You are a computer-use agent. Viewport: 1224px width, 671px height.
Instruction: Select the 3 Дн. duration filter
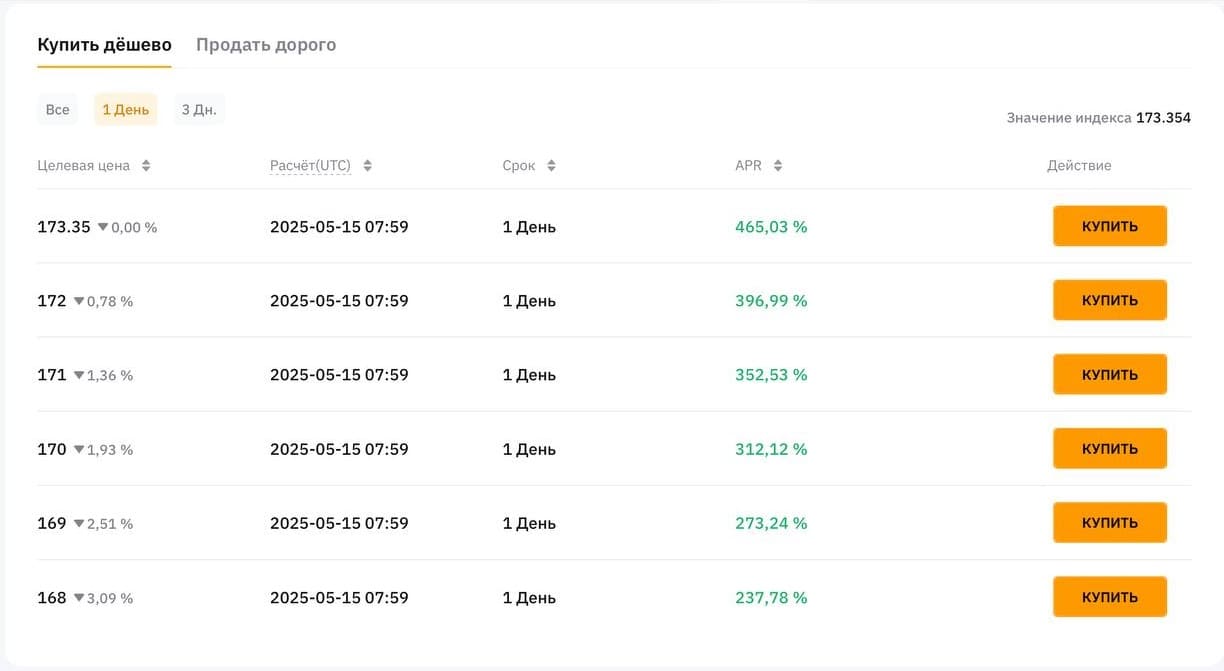pyautogui.click(x=199, y=109)
